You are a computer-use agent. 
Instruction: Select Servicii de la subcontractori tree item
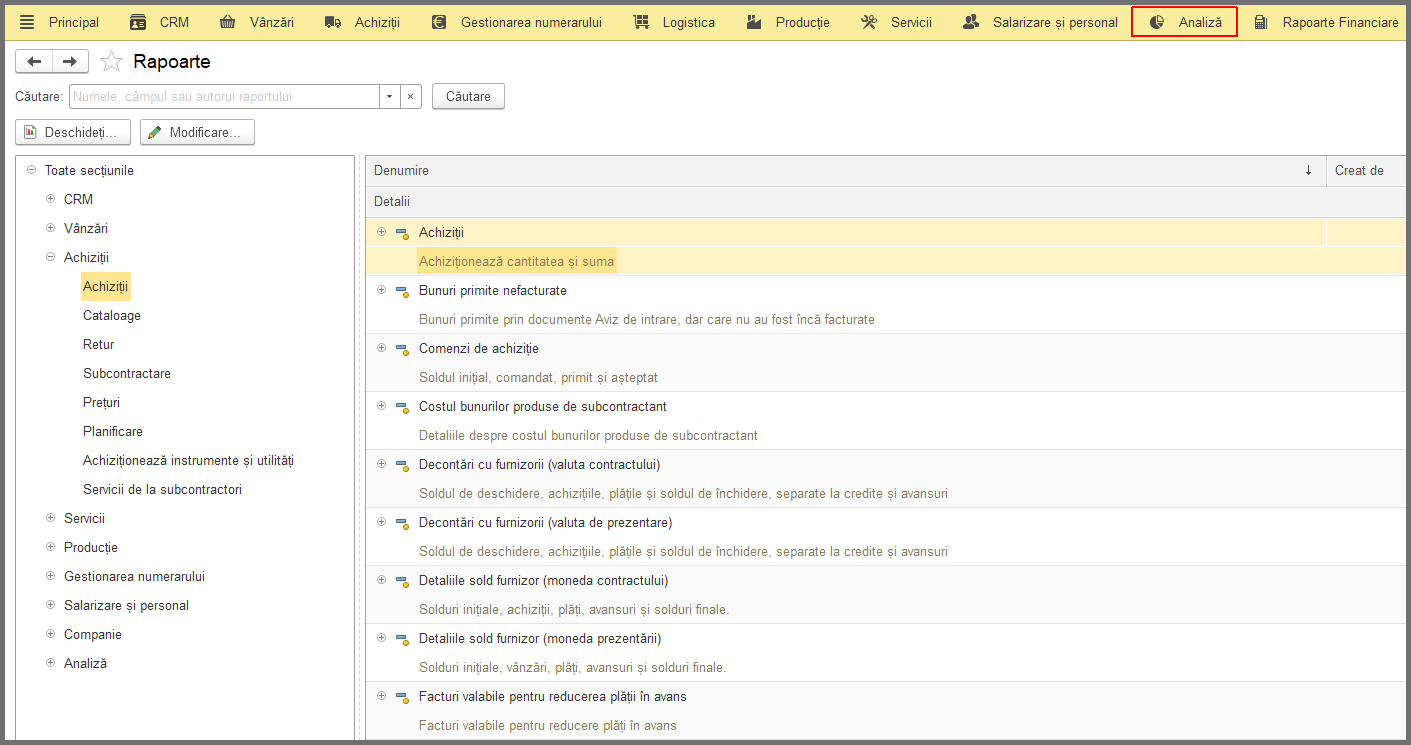pos(162,489)
